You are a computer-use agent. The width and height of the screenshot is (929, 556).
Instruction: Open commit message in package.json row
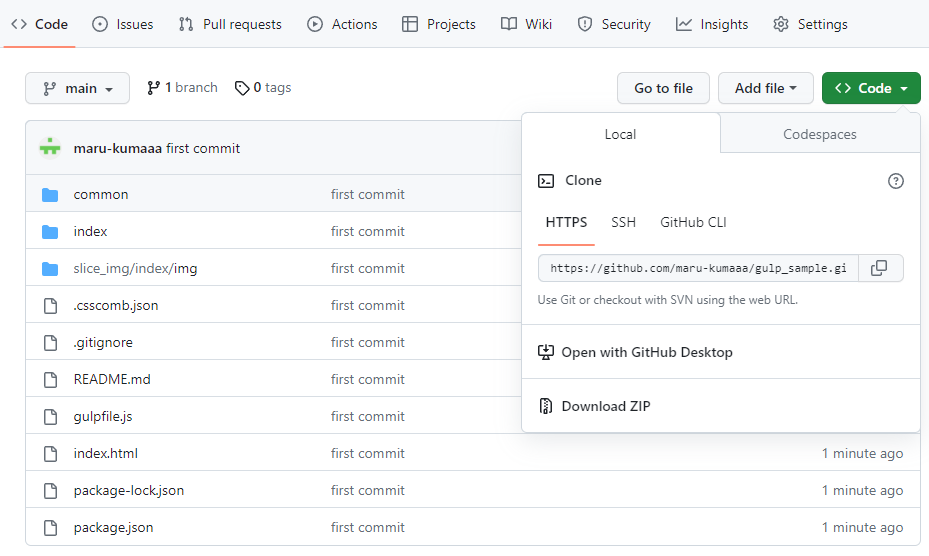tap(367, 528)
